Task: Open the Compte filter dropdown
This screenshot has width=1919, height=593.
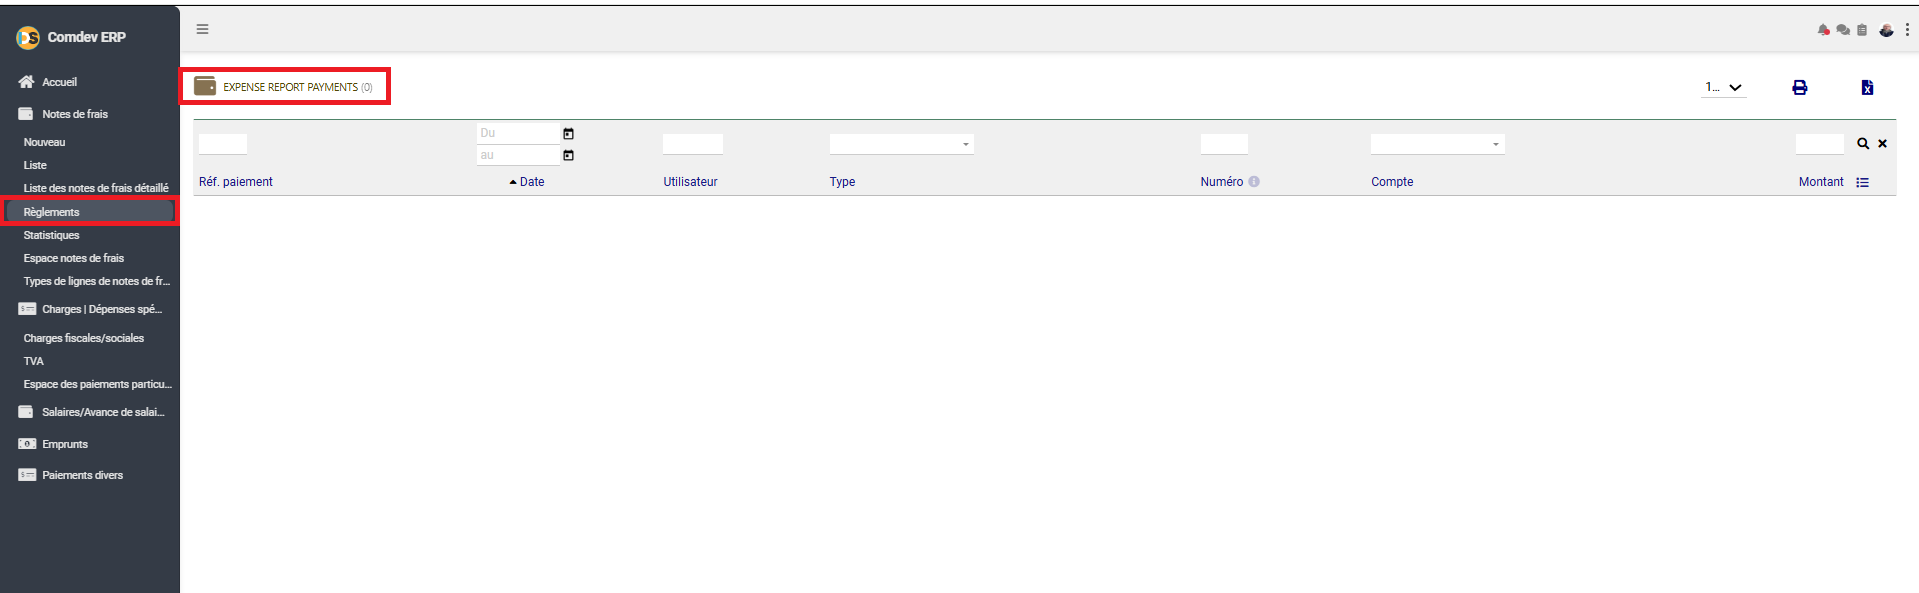Action: [x=1437, y=144]
